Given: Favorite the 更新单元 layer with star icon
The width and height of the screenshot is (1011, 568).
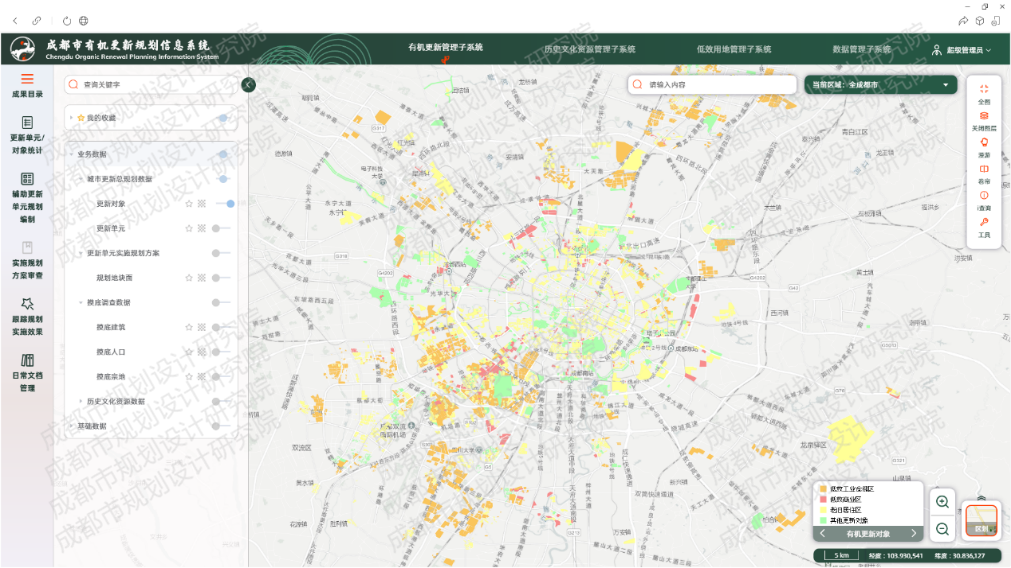Looking at the screenshot, I should click(x=189, y=228).
